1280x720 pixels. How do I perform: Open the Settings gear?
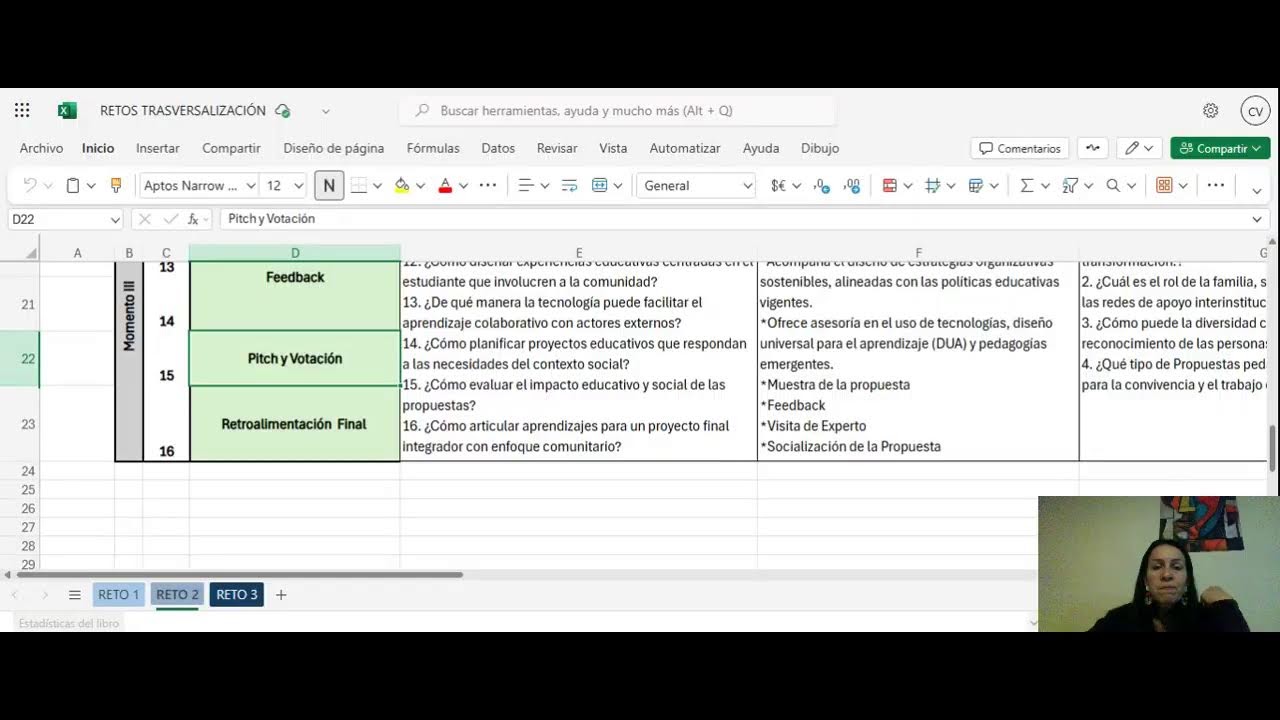1211,111
